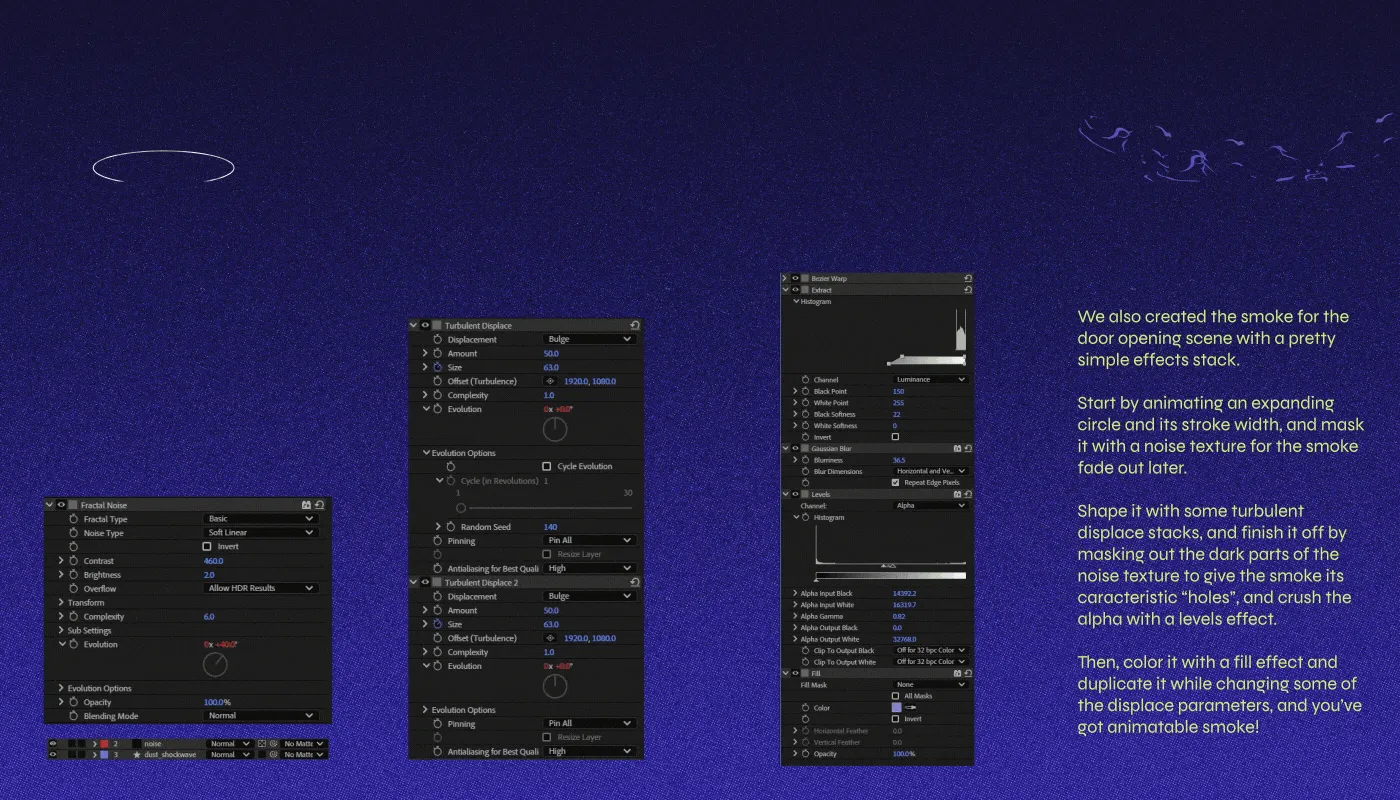
Task: Reset the Turbulent Displace 2 effect
Action: click(635, 582)
